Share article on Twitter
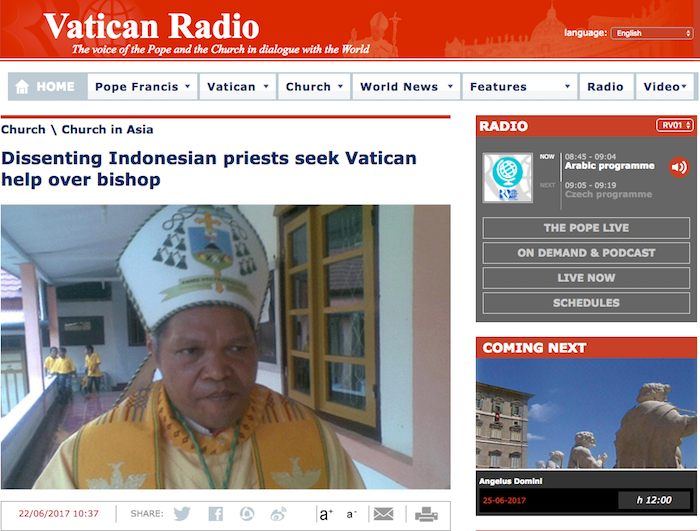The image size is (700, 531). point(182,514)
